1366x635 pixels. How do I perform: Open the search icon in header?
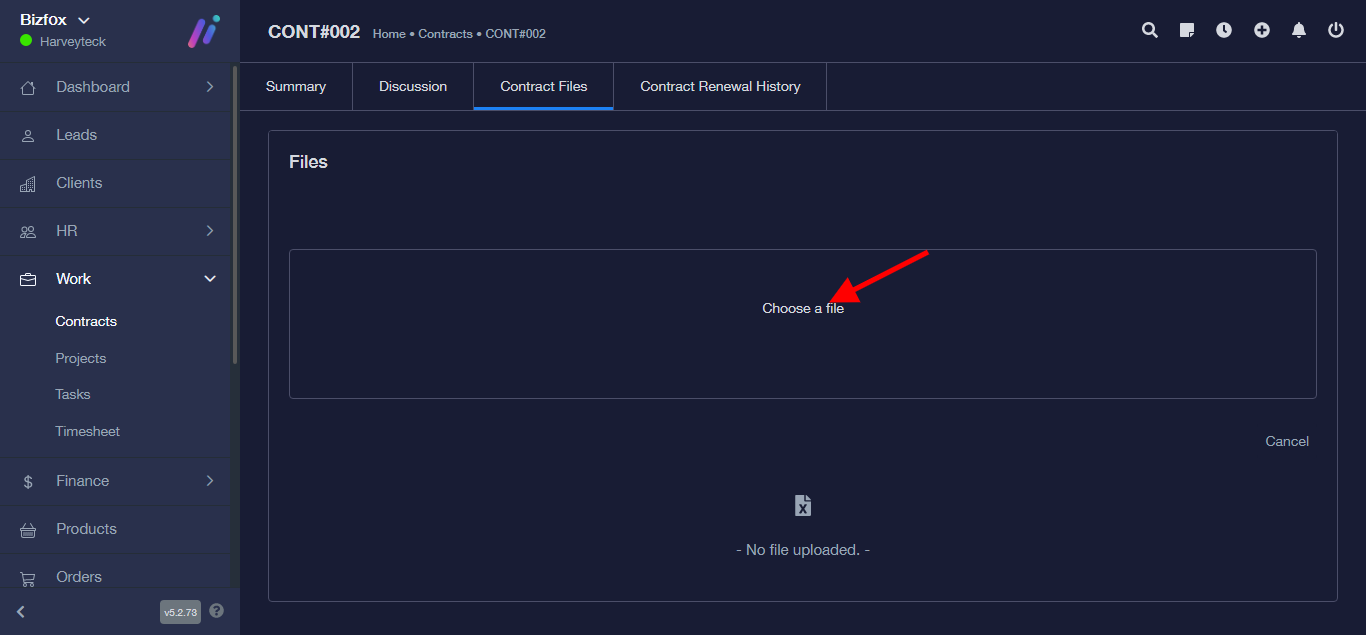(x=1150, y=30)
